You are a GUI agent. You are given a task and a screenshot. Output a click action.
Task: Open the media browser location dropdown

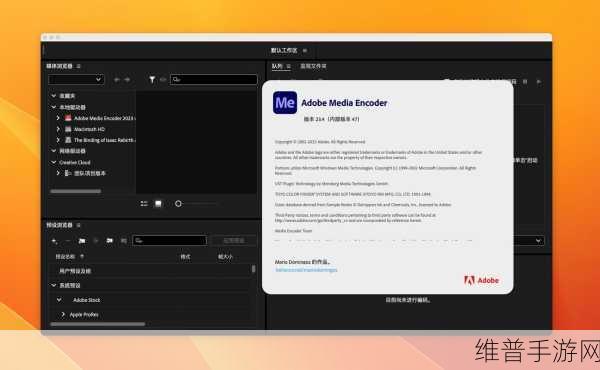click(x=76, y=79)
